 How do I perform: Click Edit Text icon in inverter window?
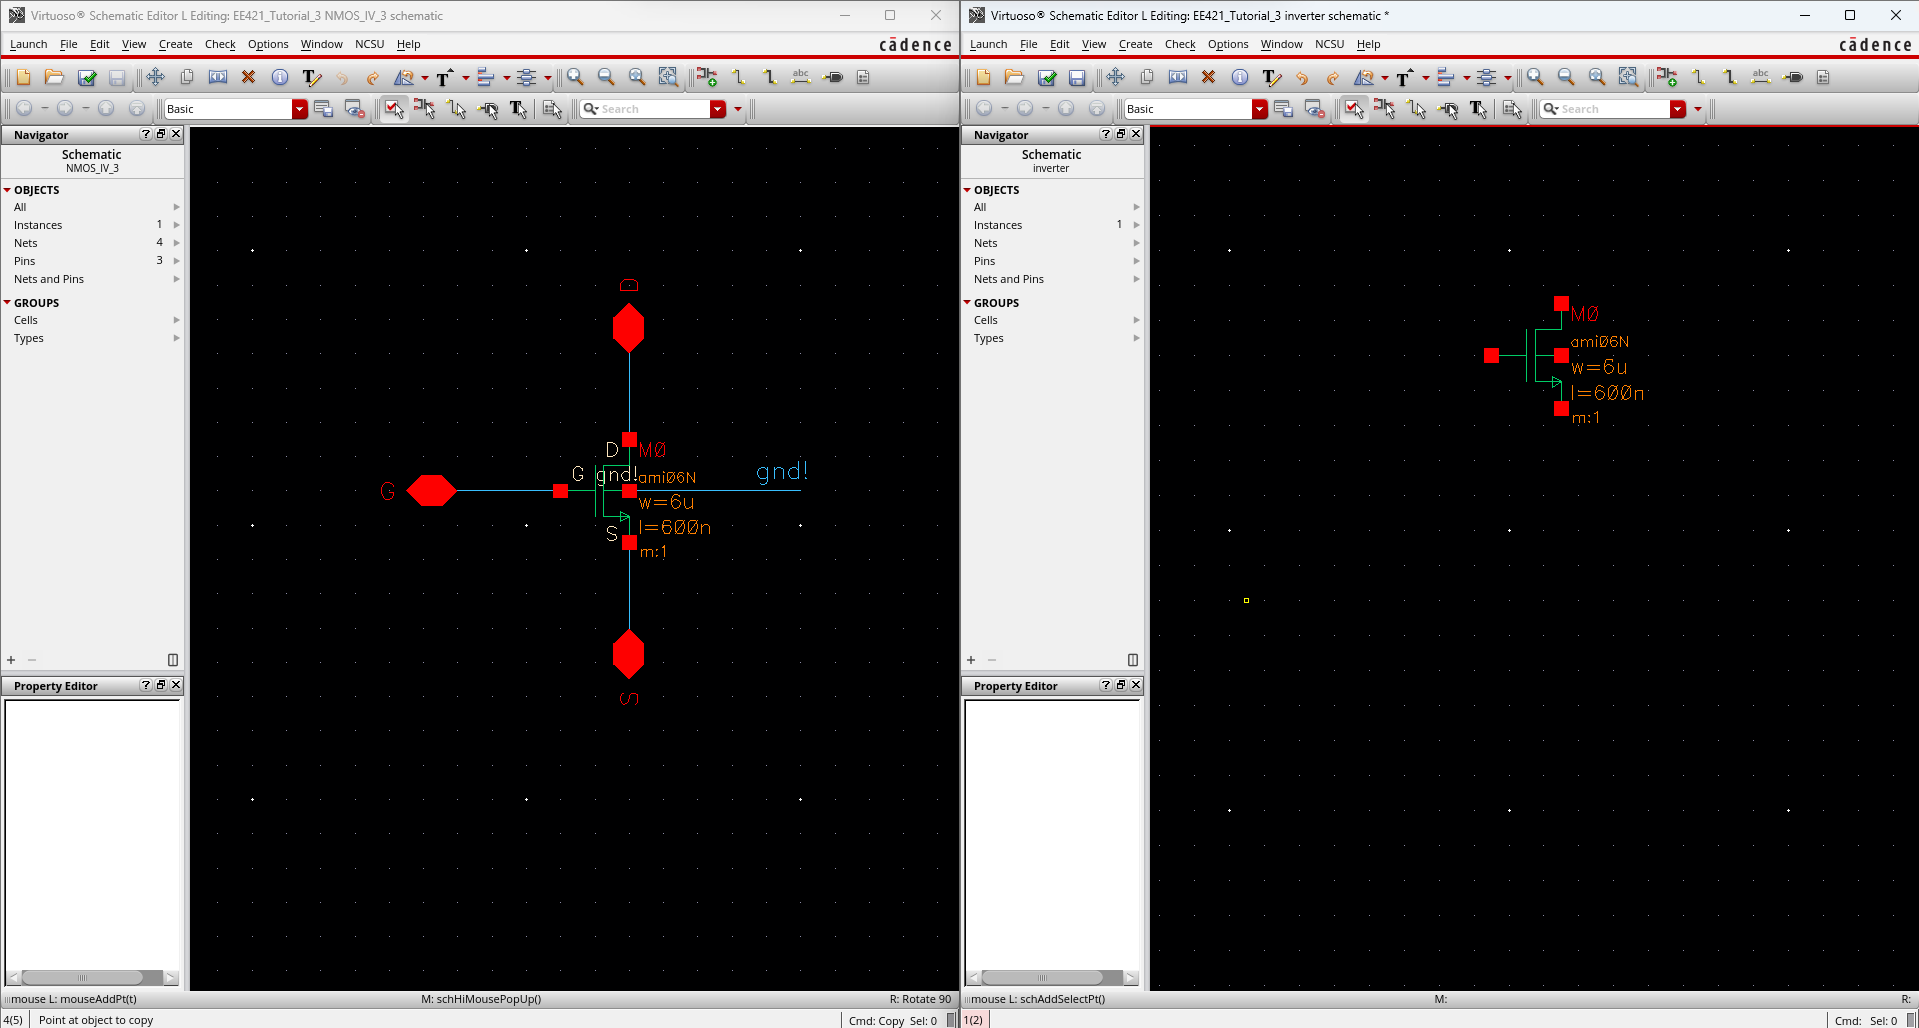pyautogui.click(x=1271, y=77)
